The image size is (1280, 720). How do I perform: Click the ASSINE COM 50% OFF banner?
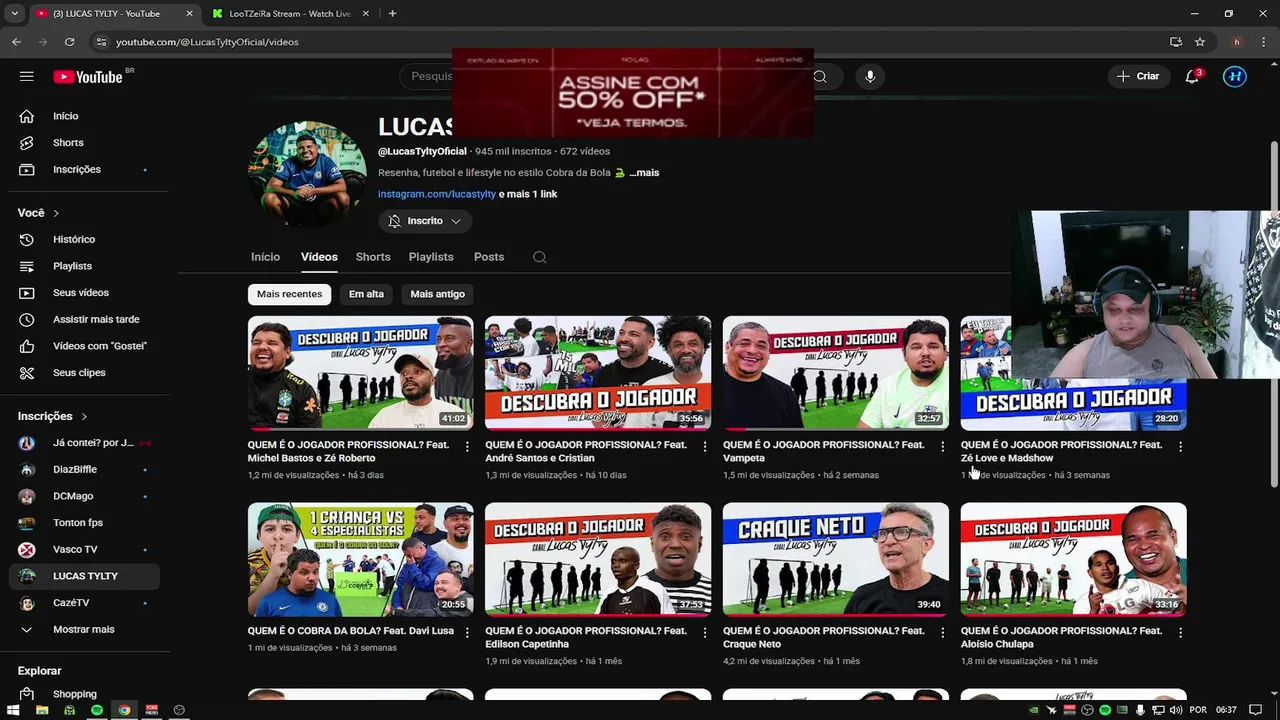633,92
